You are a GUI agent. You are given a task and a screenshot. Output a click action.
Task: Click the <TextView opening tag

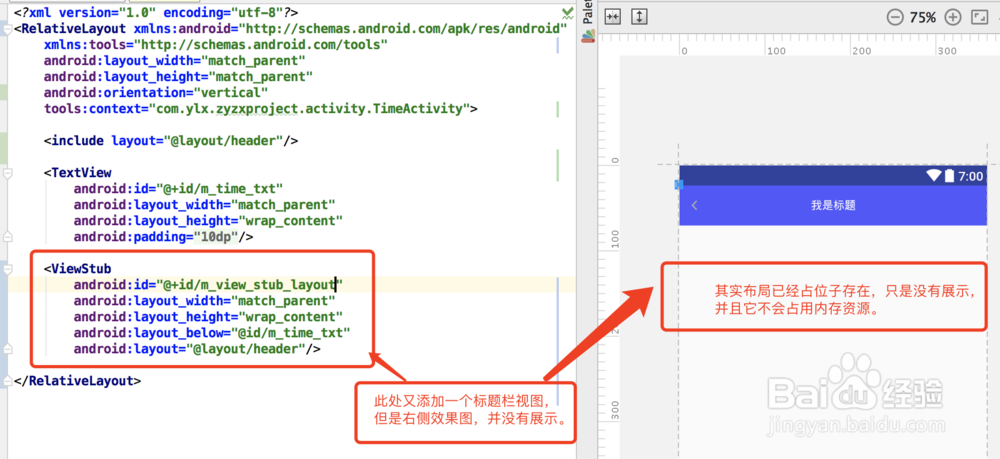pyautogui.click(x=78, y=173)
